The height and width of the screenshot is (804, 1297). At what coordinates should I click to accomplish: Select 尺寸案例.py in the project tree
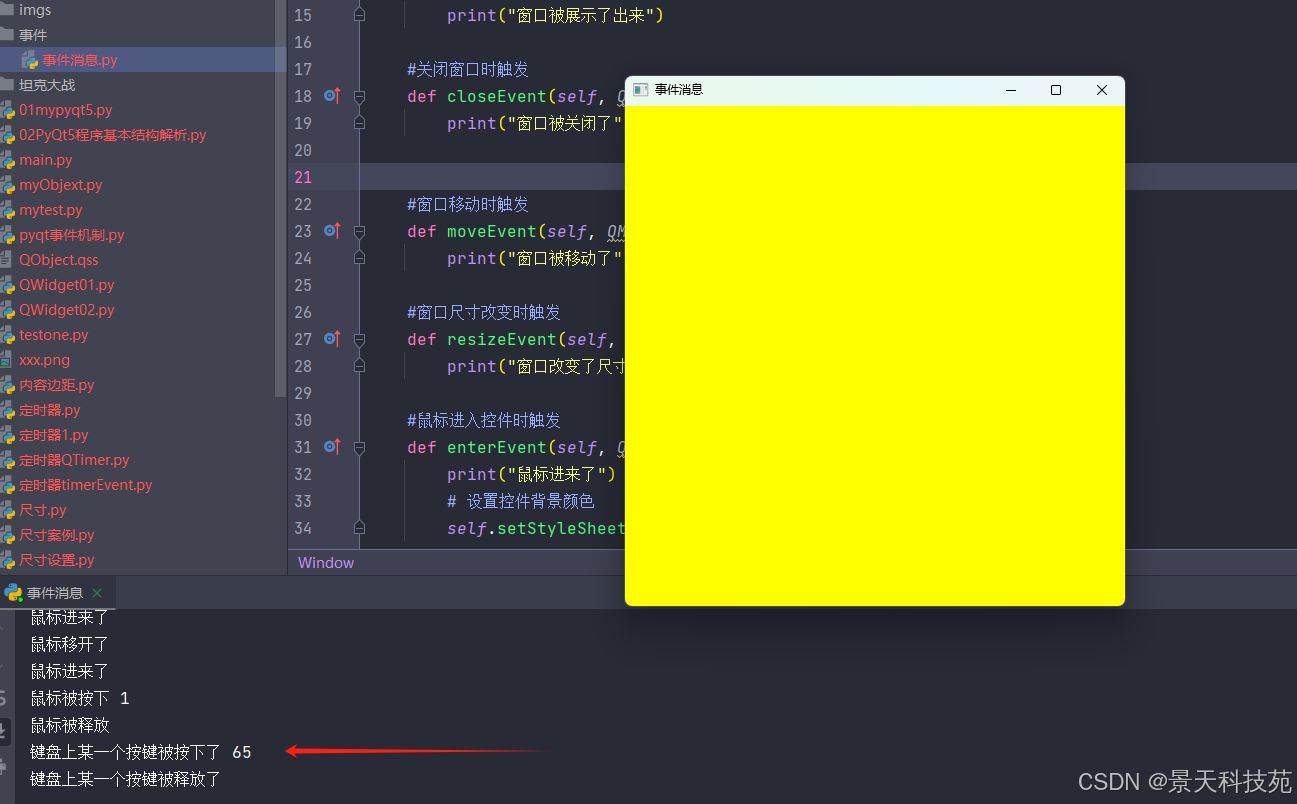click(56, 535)
